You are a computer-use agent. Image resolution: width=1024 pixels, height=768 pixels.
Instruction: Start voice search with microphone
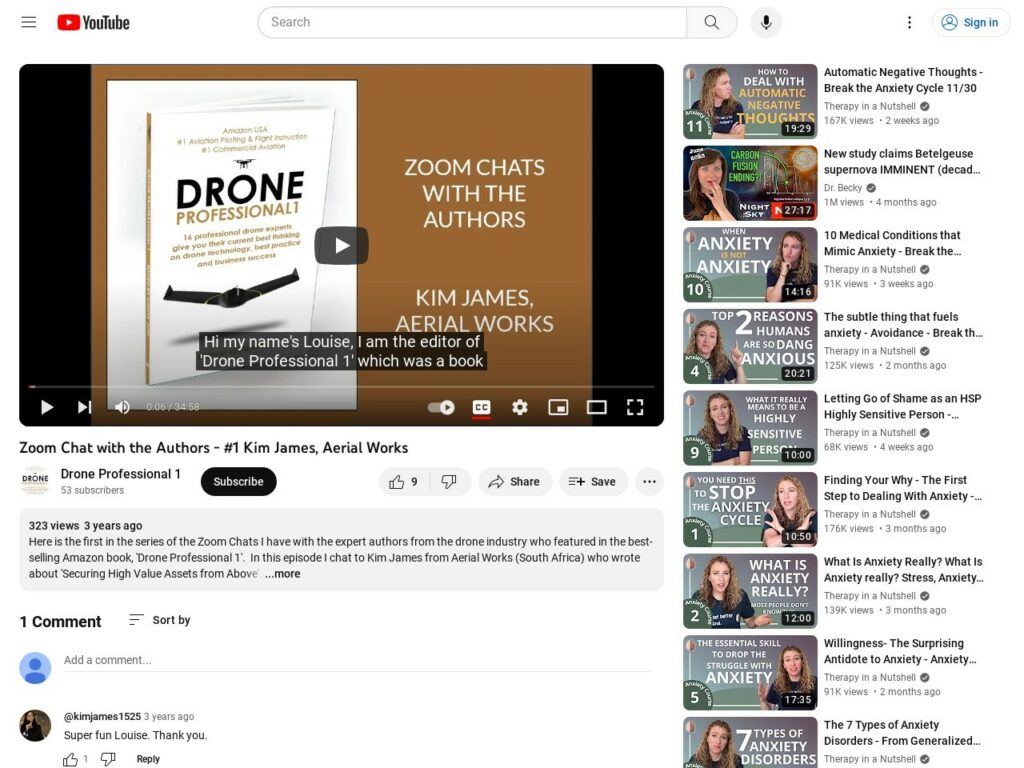[766, 22]
